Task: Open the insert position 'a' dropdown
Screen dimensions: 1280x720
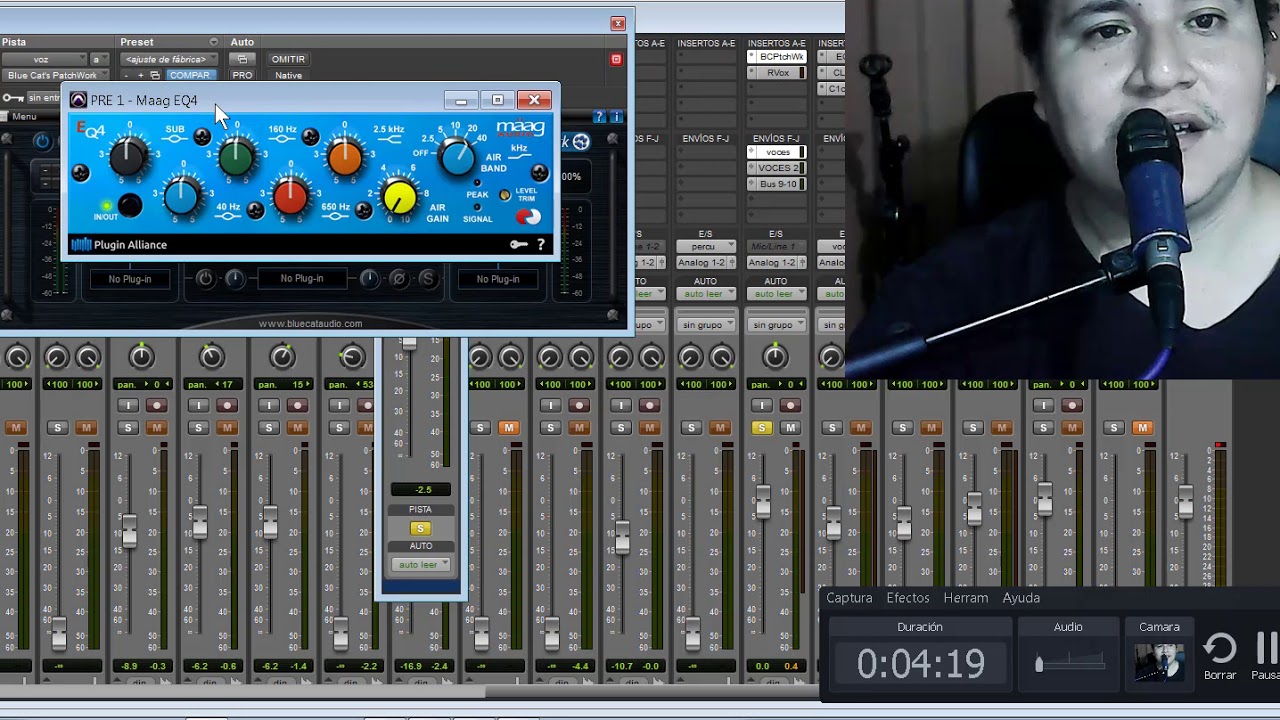Action: pyautogui.click(x=100, y=59)
